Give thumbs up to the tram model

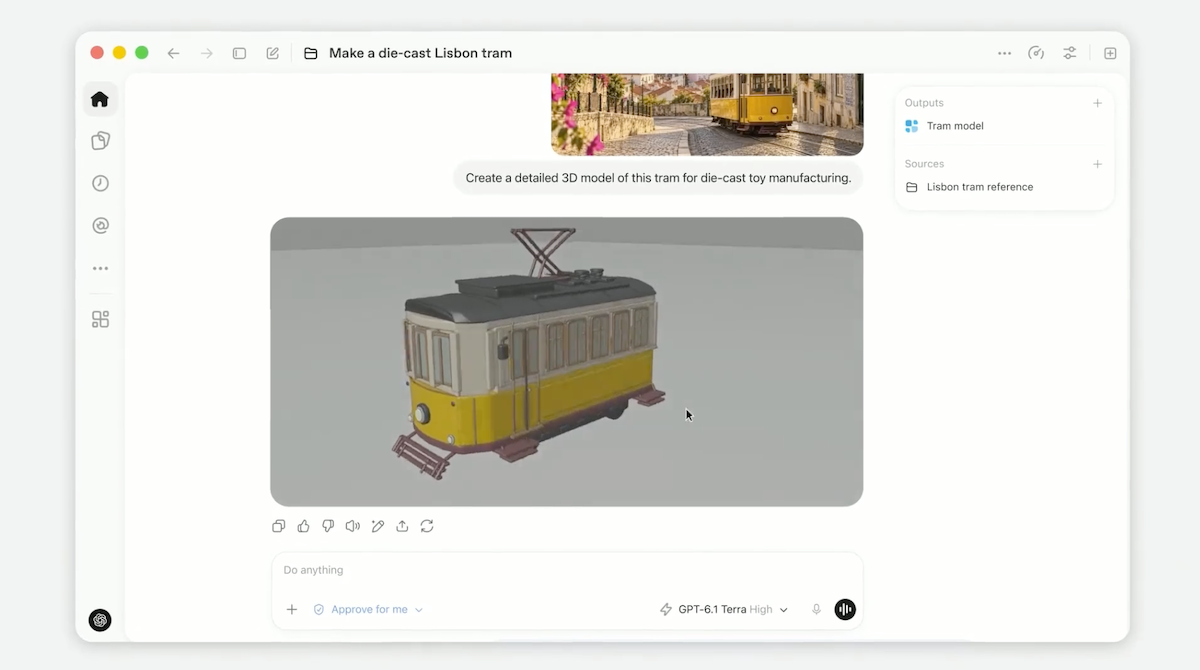(303, 526)
